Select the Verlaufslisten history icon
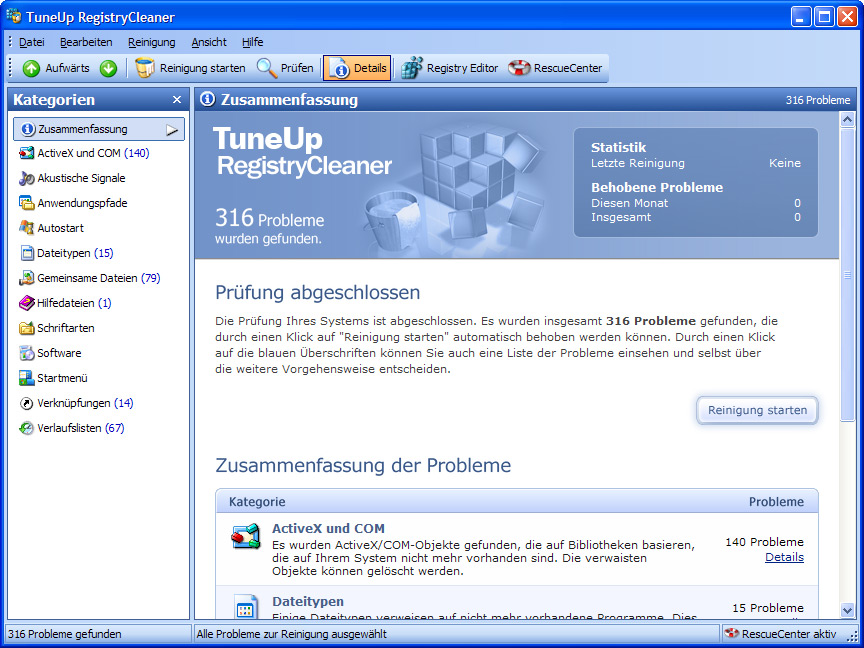Viewport: 864px width, 648px height. [x=26, y=428]
